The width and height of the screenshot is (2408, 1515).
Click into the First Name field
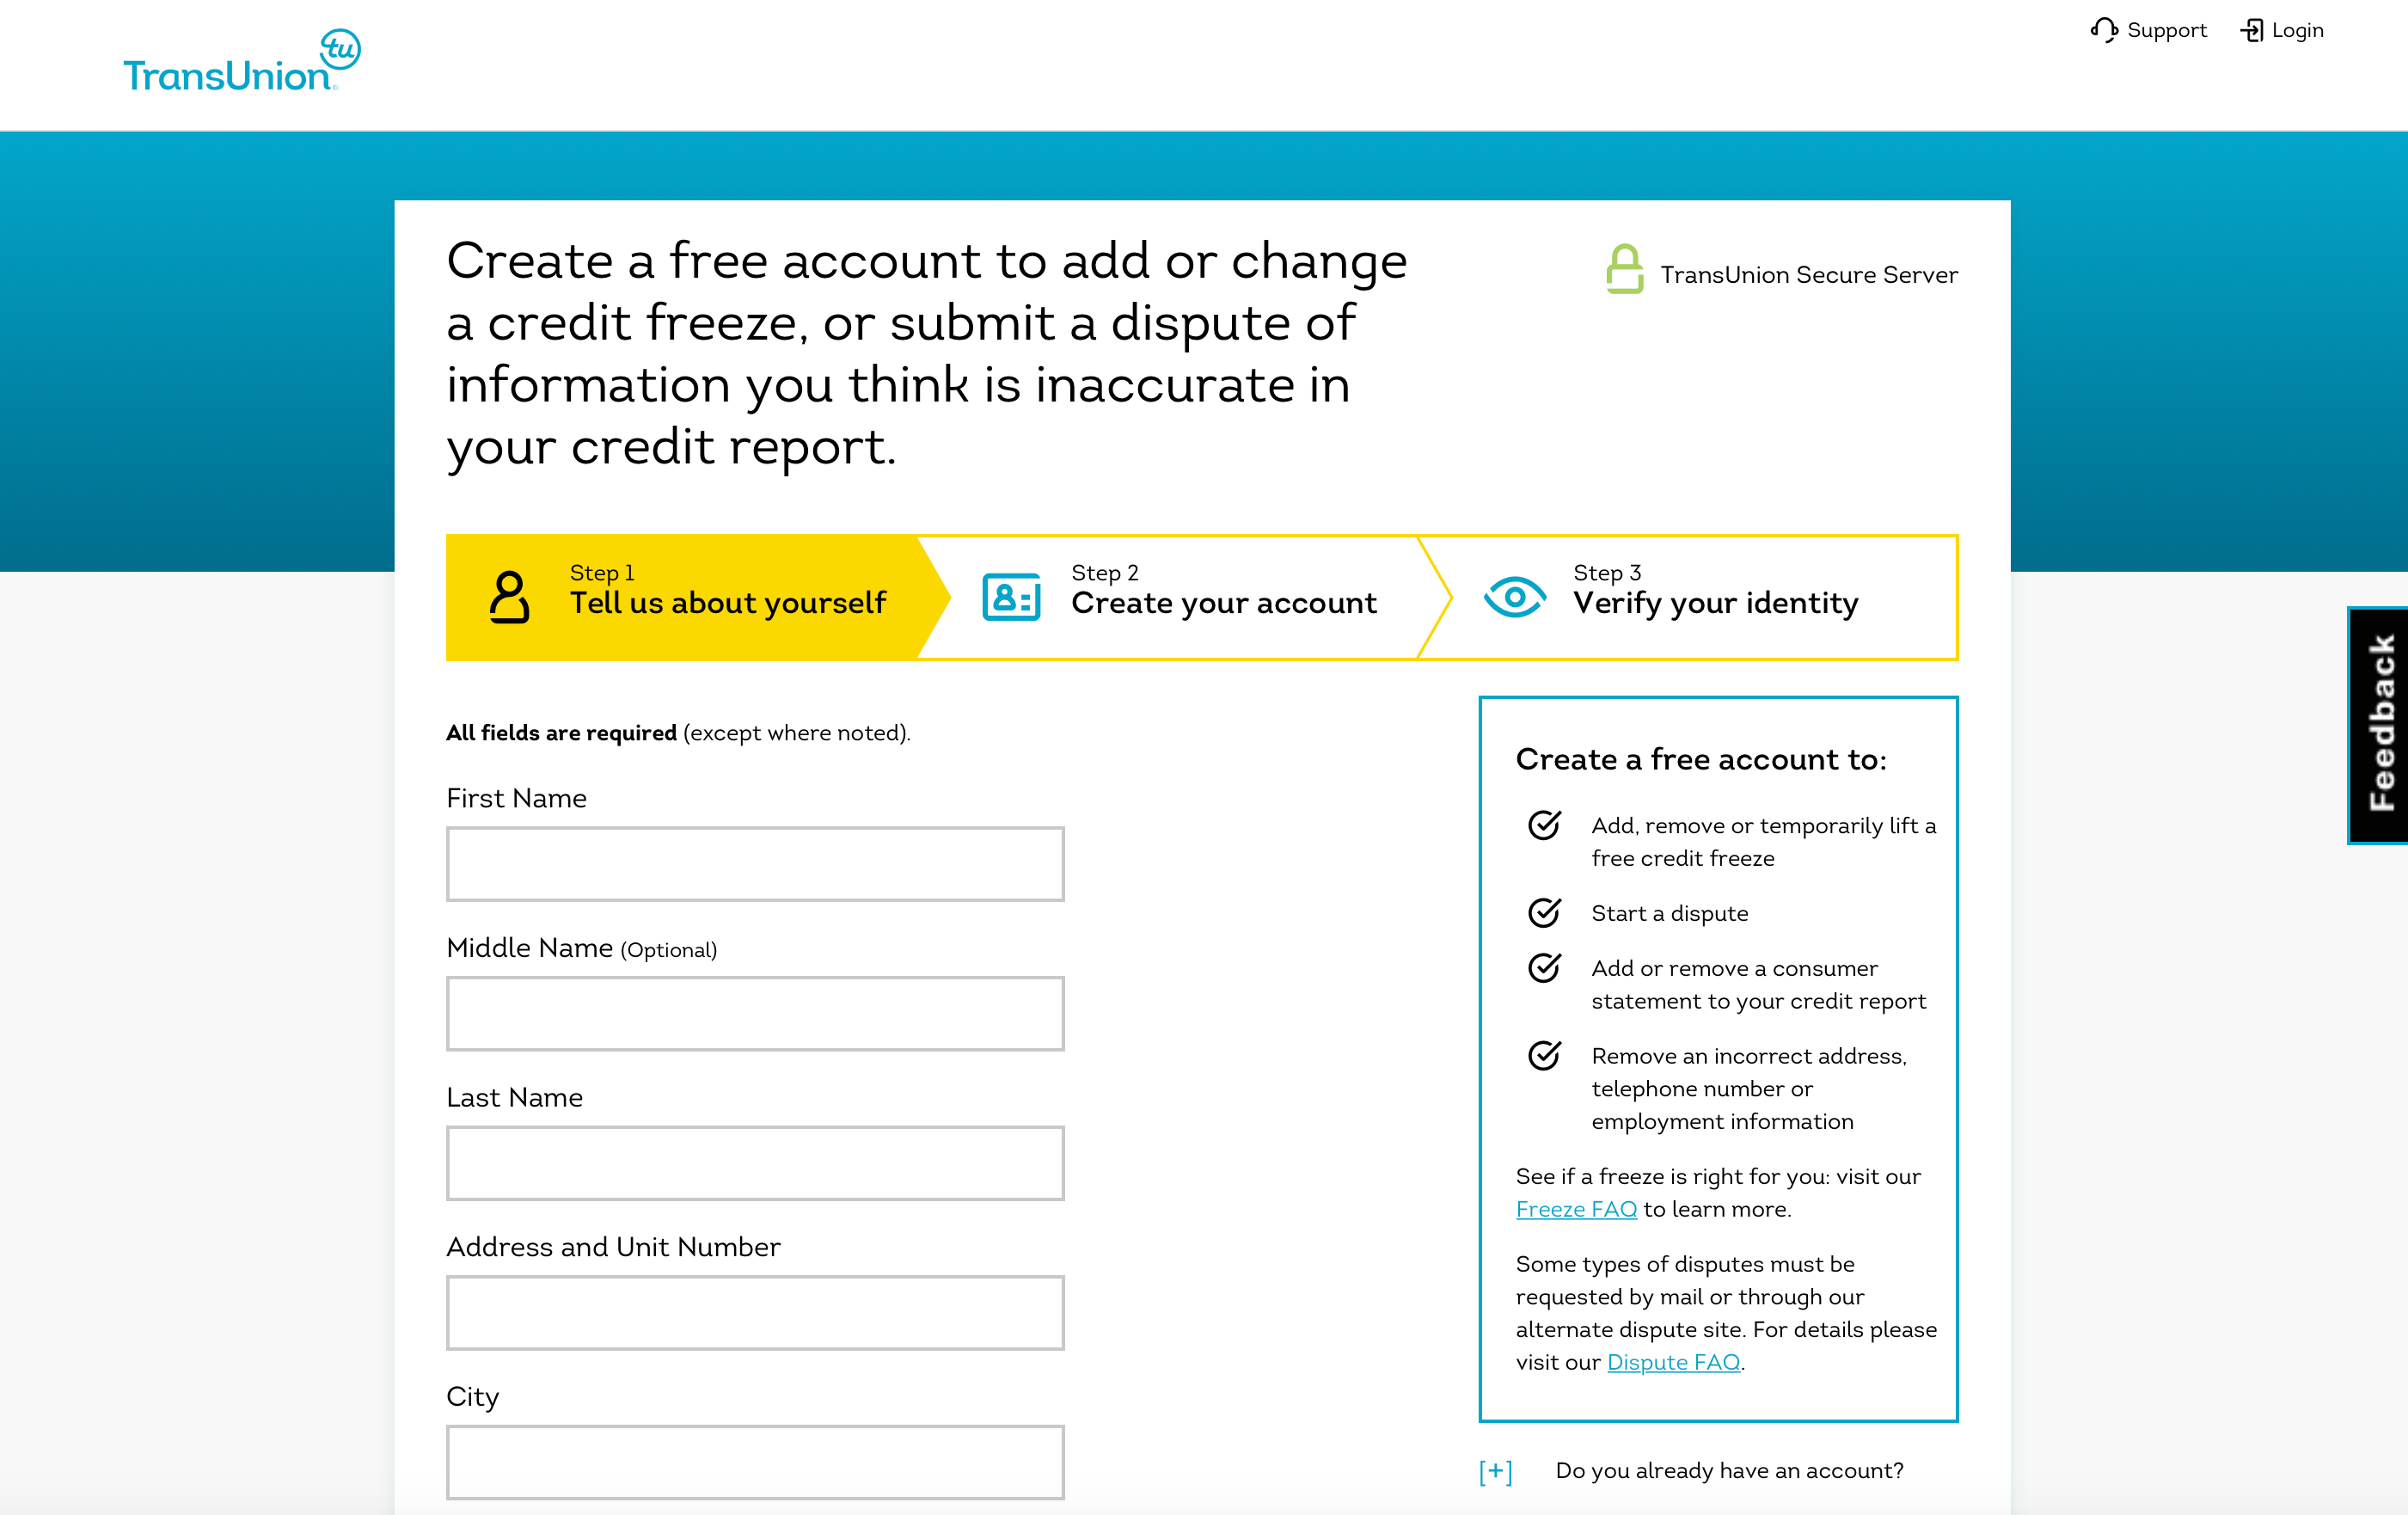[755, 864]
